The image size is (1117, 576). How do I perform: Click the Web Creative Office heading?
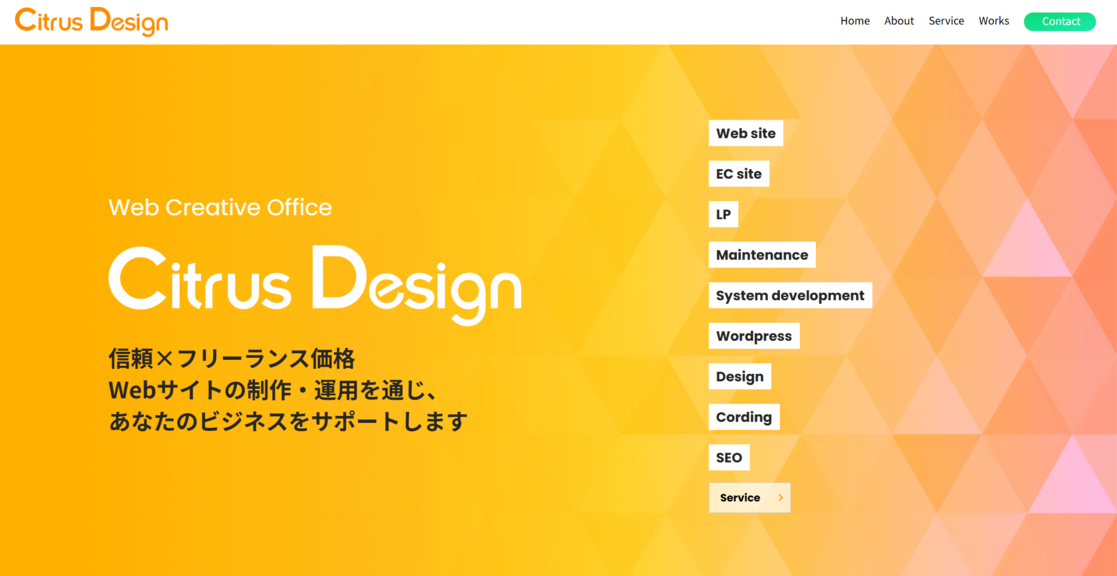(220, 207)
